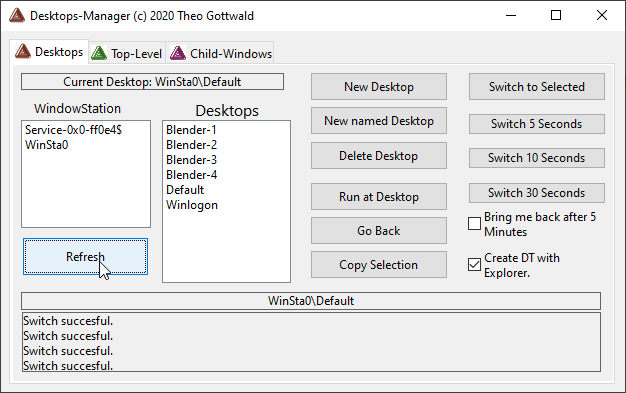The width and height of the screenshot is (626, 393).
Task: Click Switch 5 Seconds button
Action: (x=537, y=124)
